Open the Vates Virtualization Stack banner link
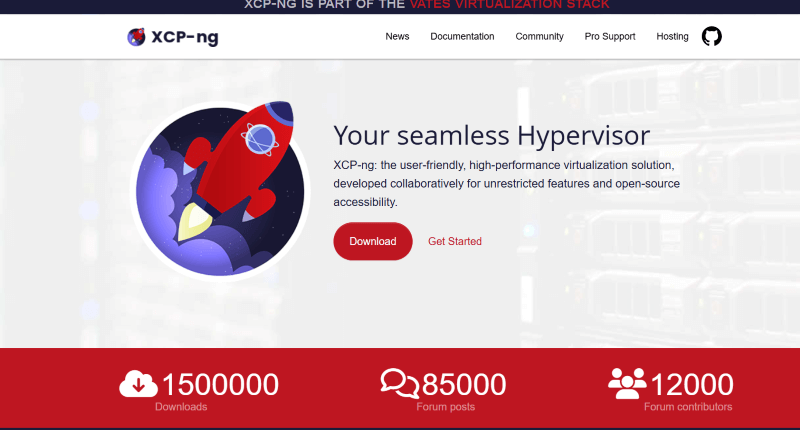 (509, 5)
